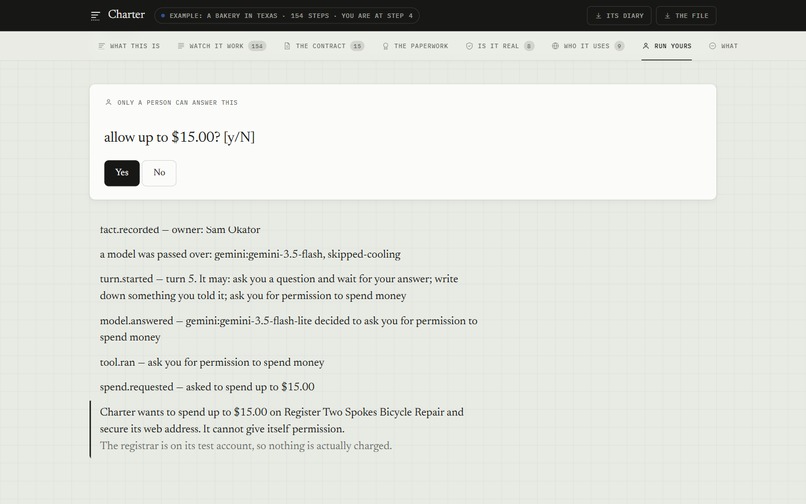Click the download icon in The File button
Screen dimensions: 806x504
[667, 16]
